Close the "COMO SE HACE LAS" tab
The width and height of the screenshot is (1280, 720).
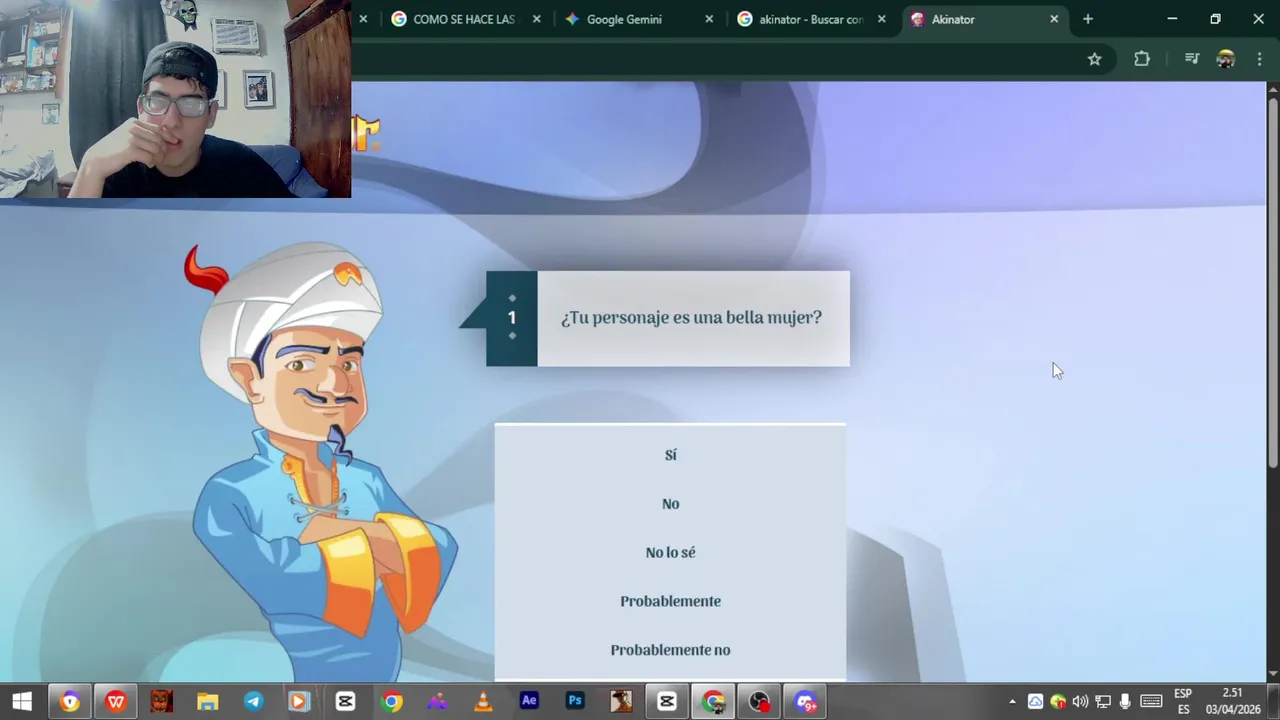pos(537,19)
